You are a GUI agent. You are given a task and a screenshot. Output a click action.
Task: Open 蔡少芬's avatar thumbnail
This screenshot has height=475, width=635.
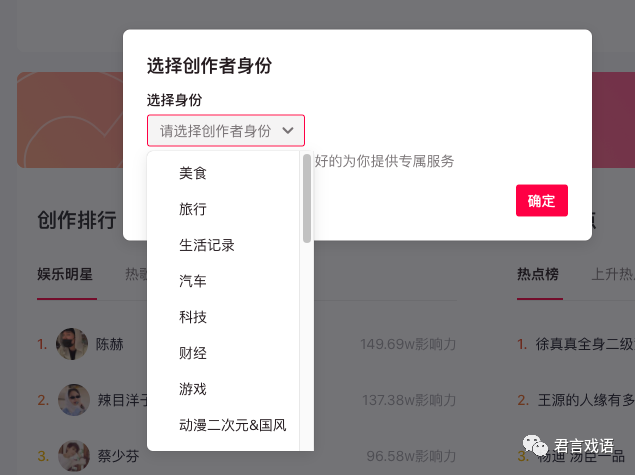click(x=74, y=455)
